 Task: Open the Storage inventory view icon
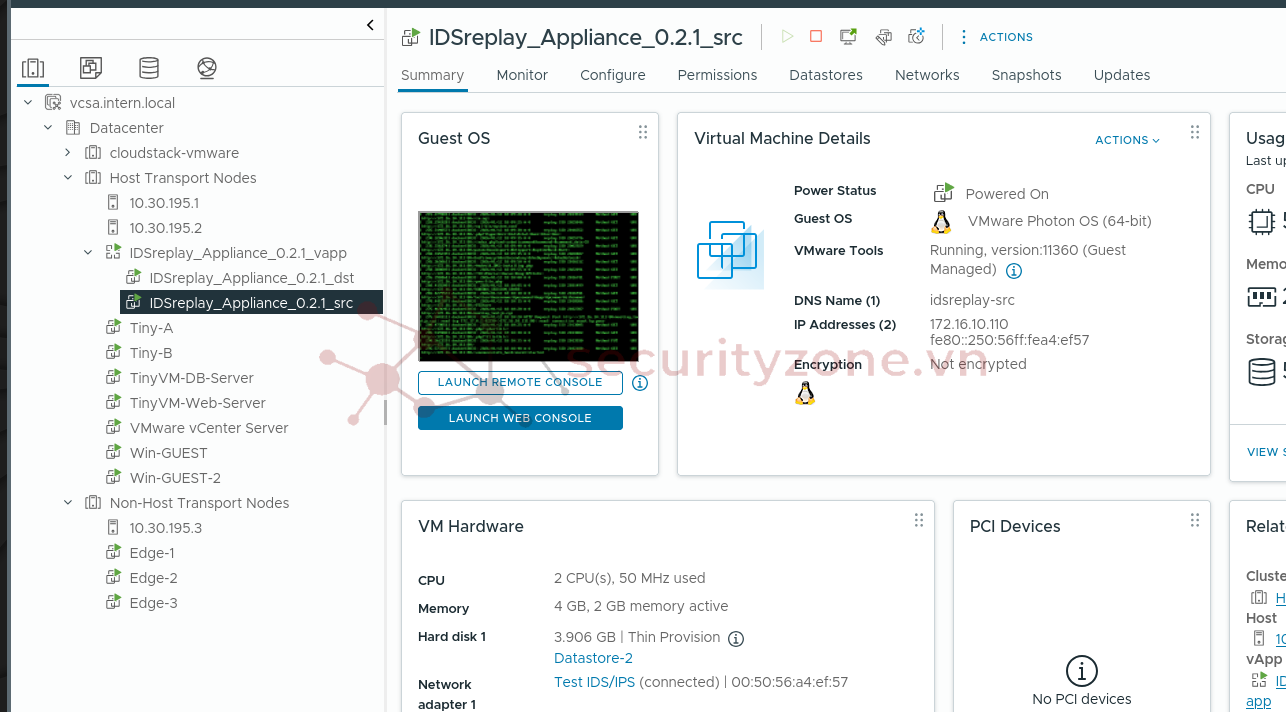tap(149, 68)
